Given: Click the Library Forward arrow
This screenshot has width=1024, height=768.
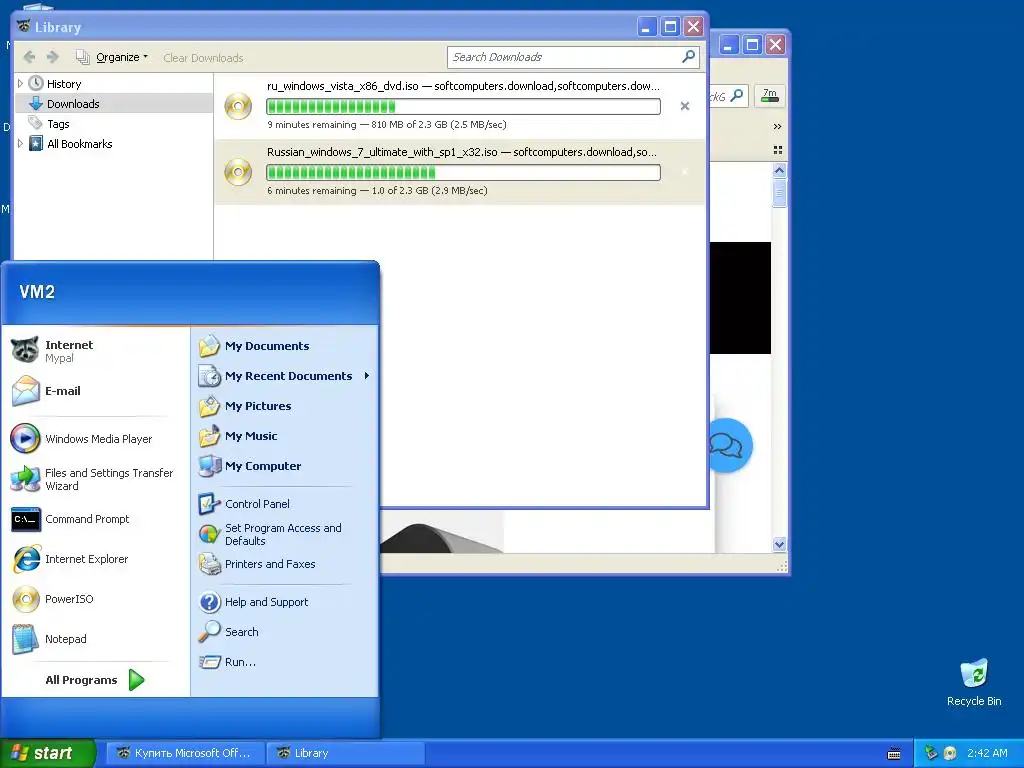Looking at the screenshot, I should point(53,57).
